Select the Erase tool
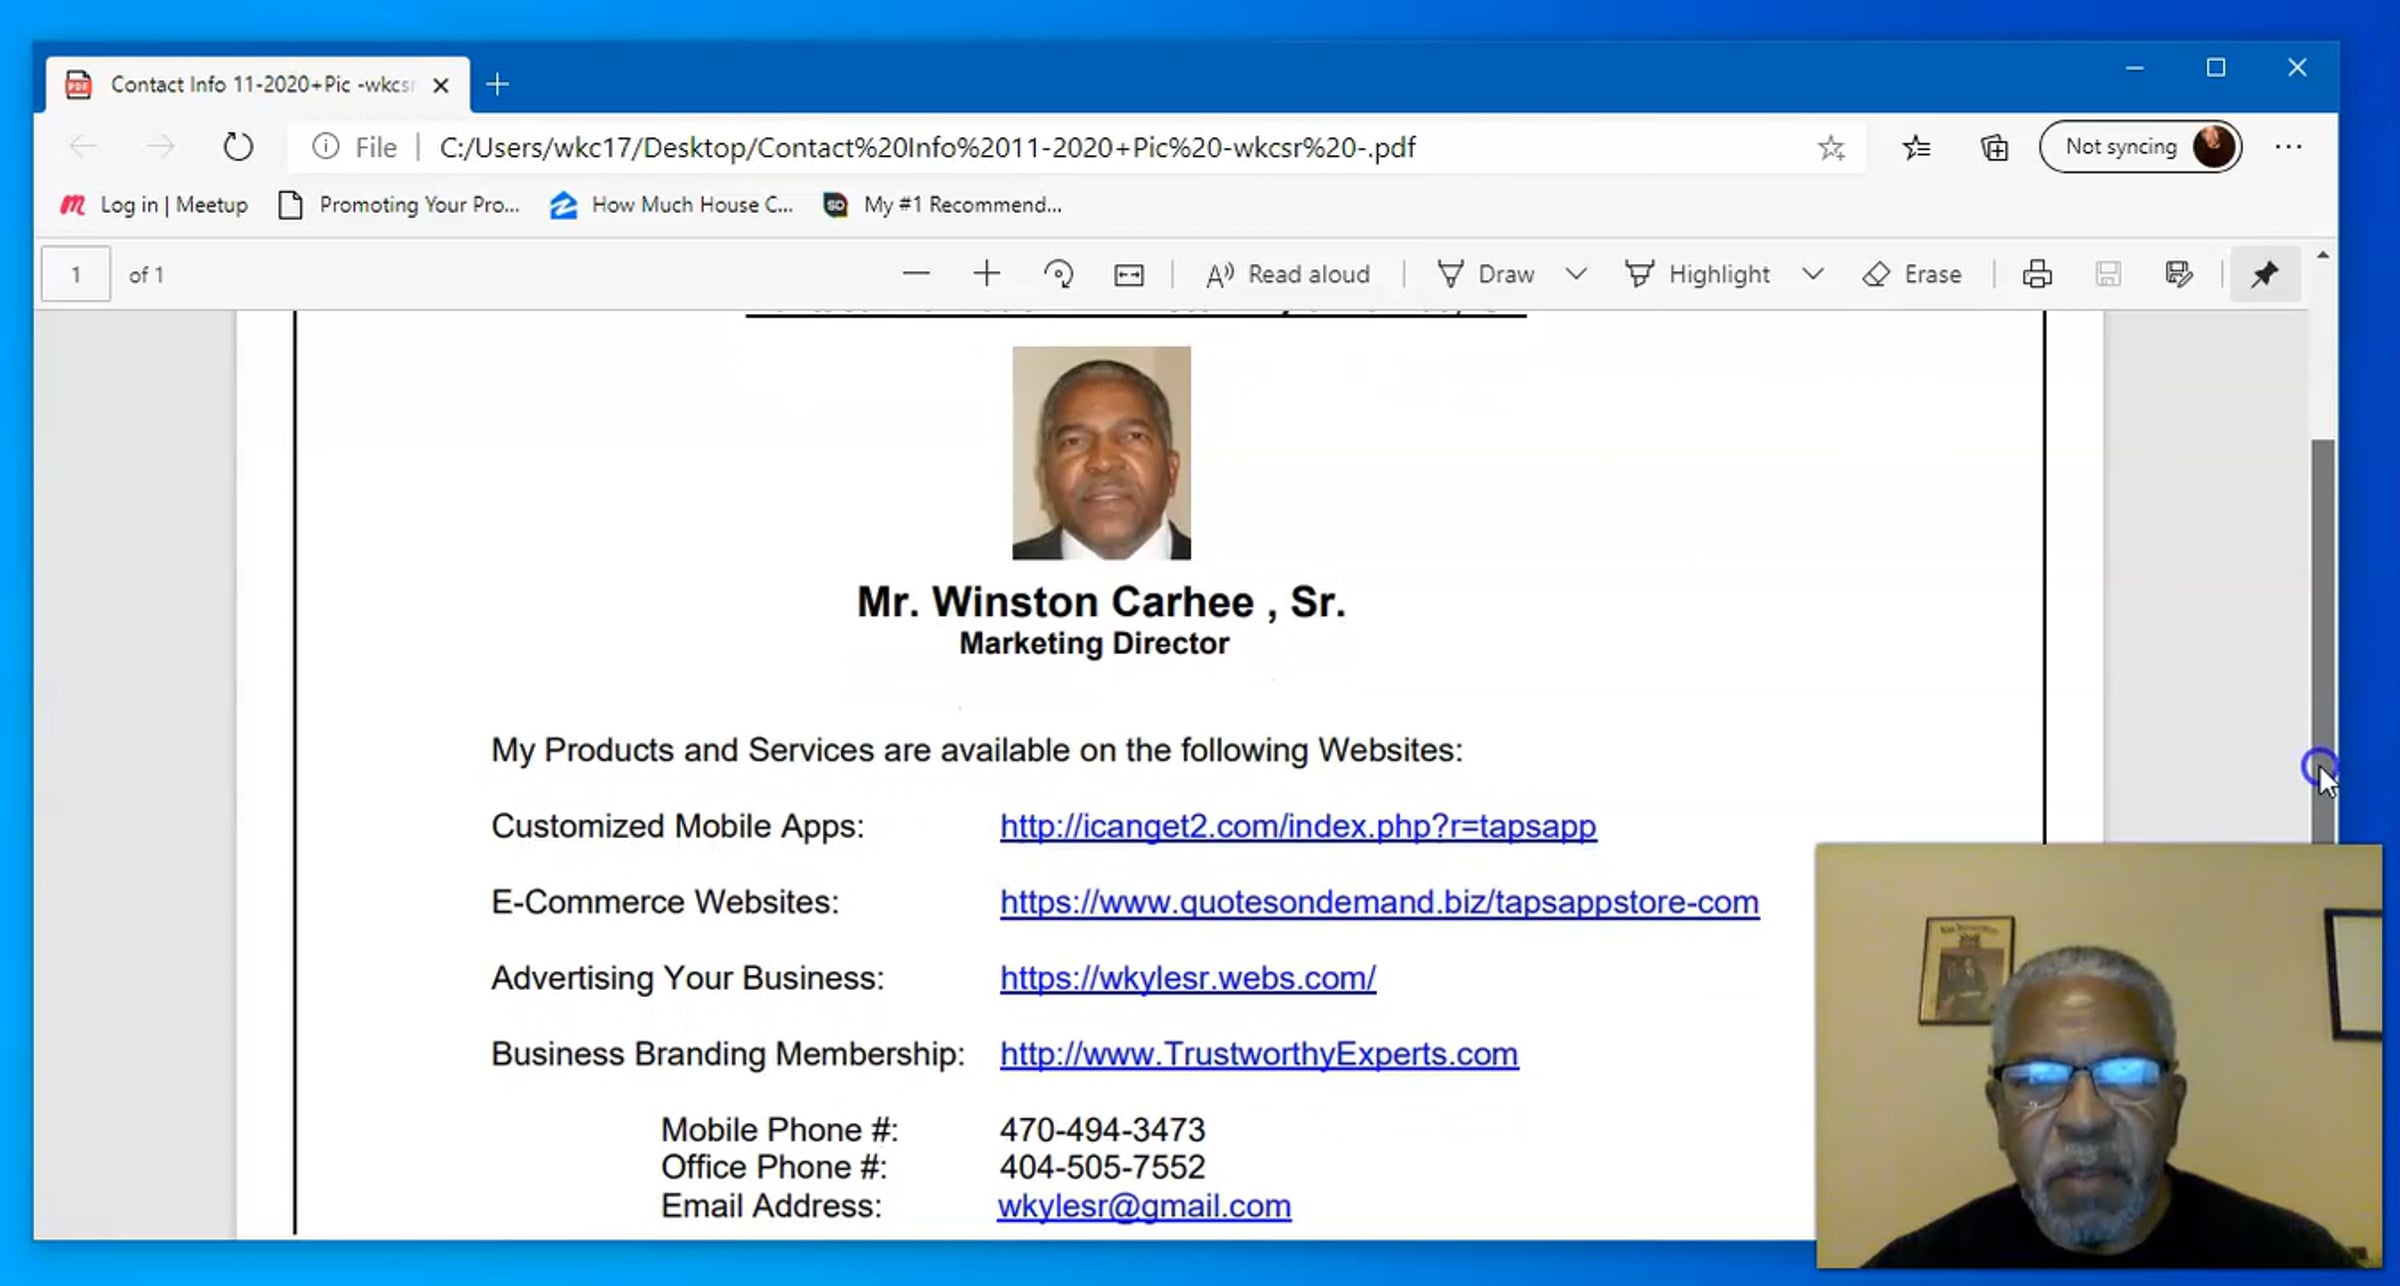 (1912, 274)
